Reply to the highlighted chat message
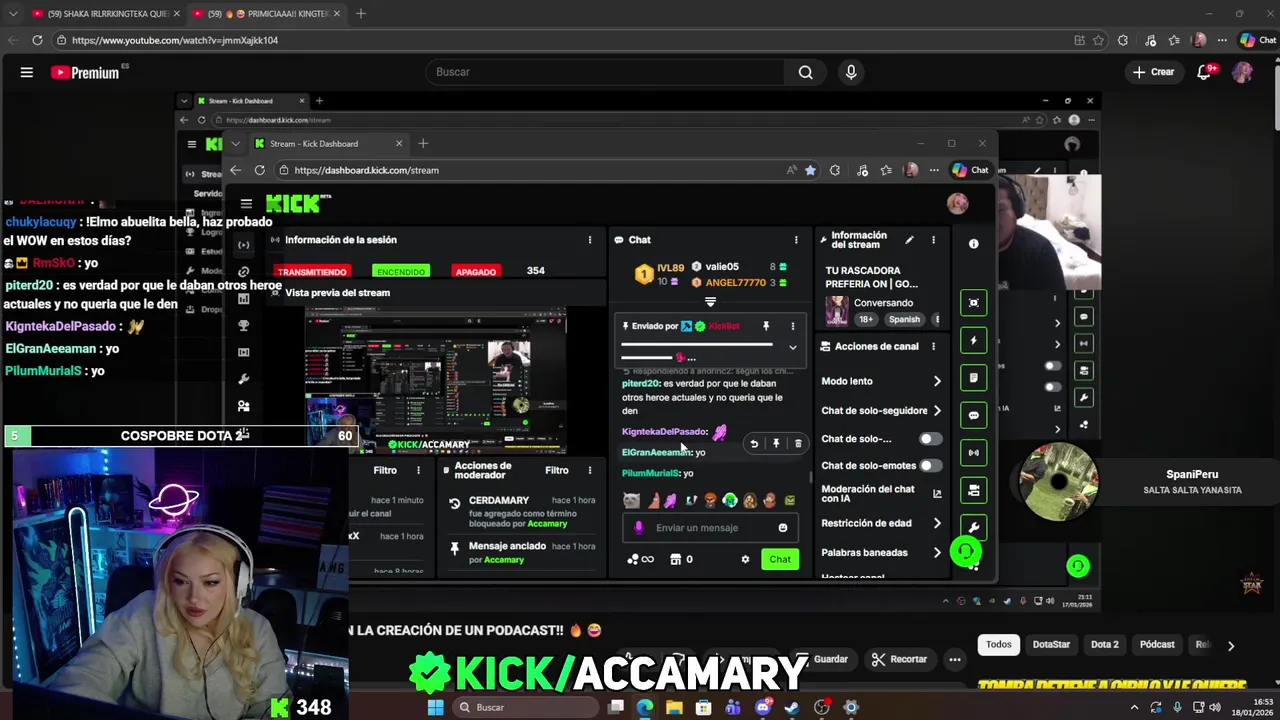This screenshot has width=1280, height=720. [x=754, y=443]
